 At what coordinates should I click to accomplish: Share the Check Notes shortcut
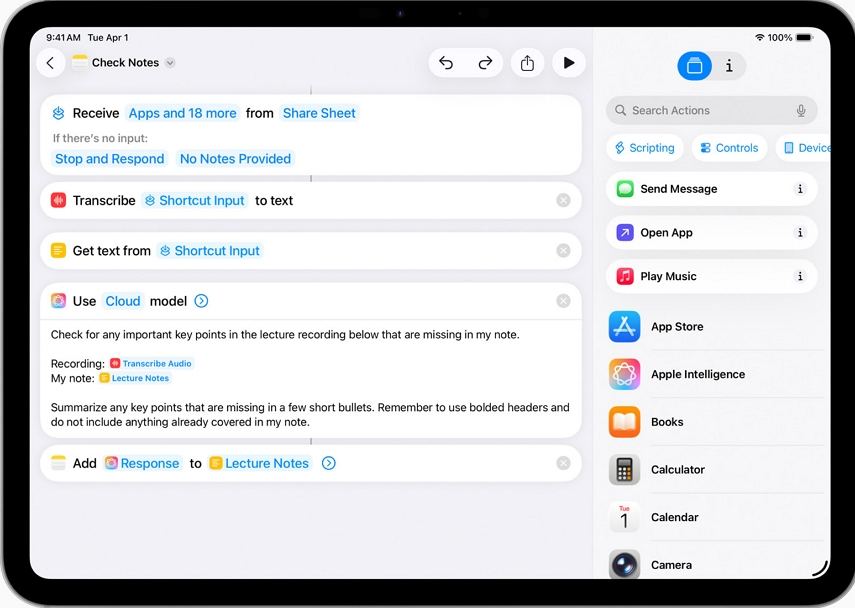(527, 63)
